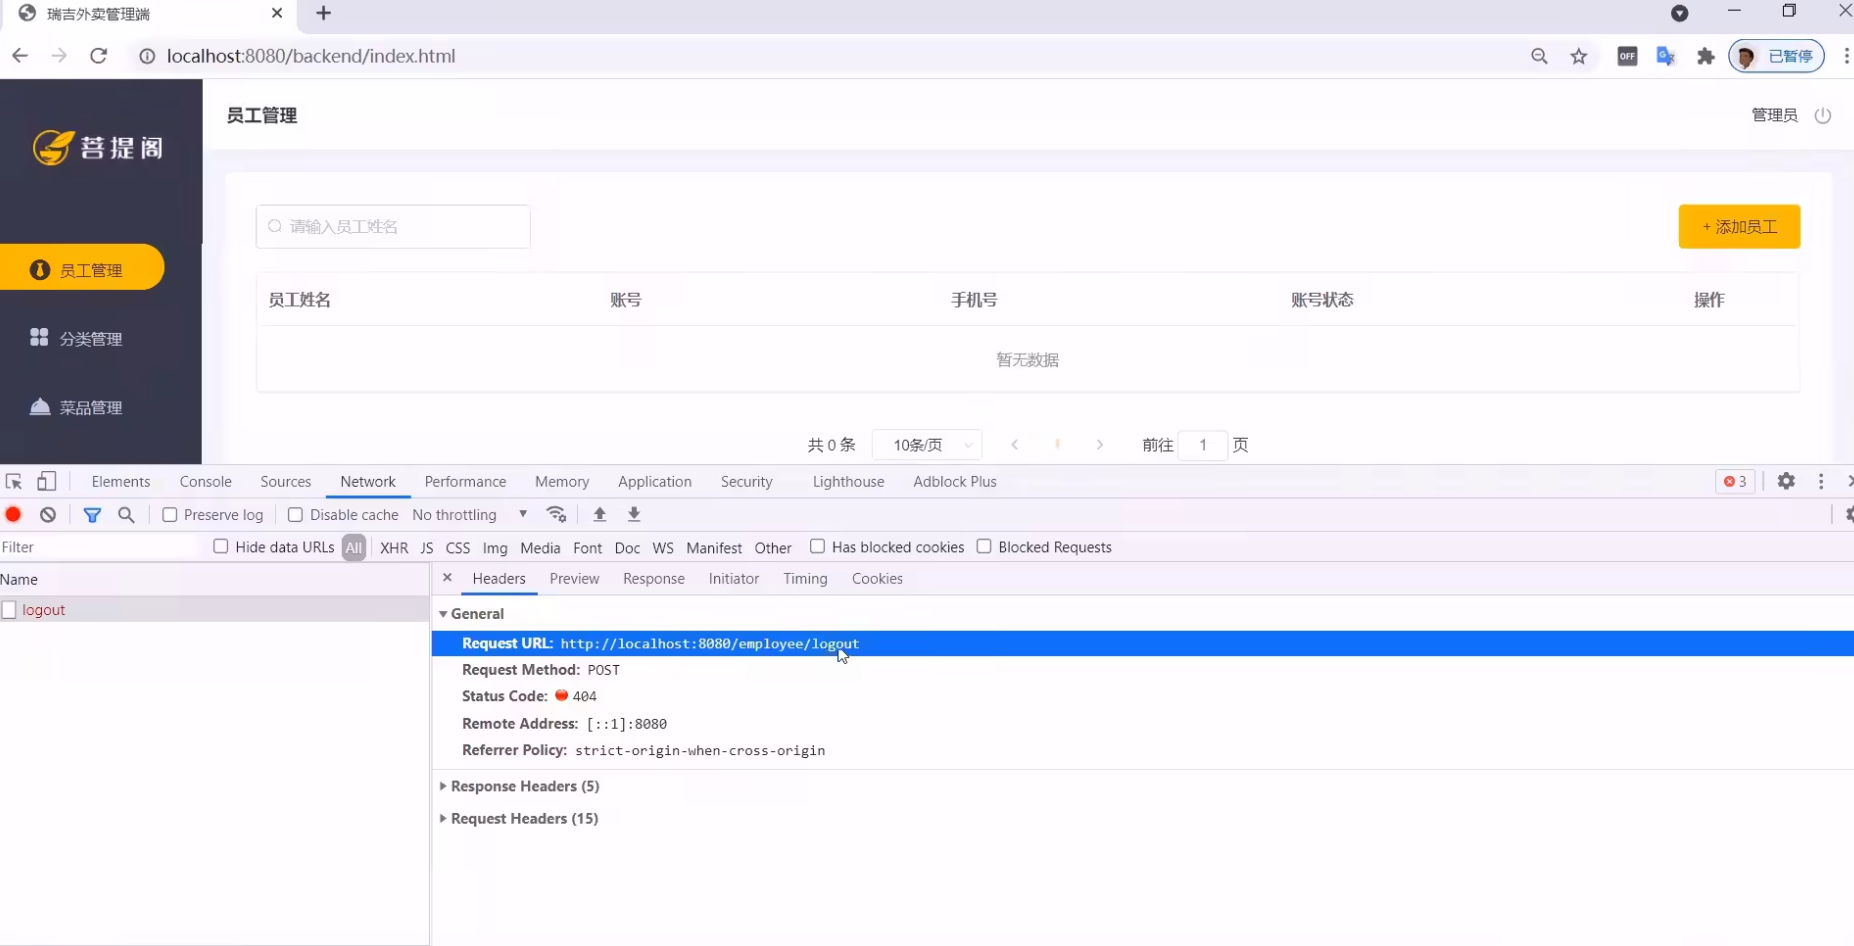Open the Adblock Plus tab
This screenshot has height=946, width=1854.
click(955, 481)
